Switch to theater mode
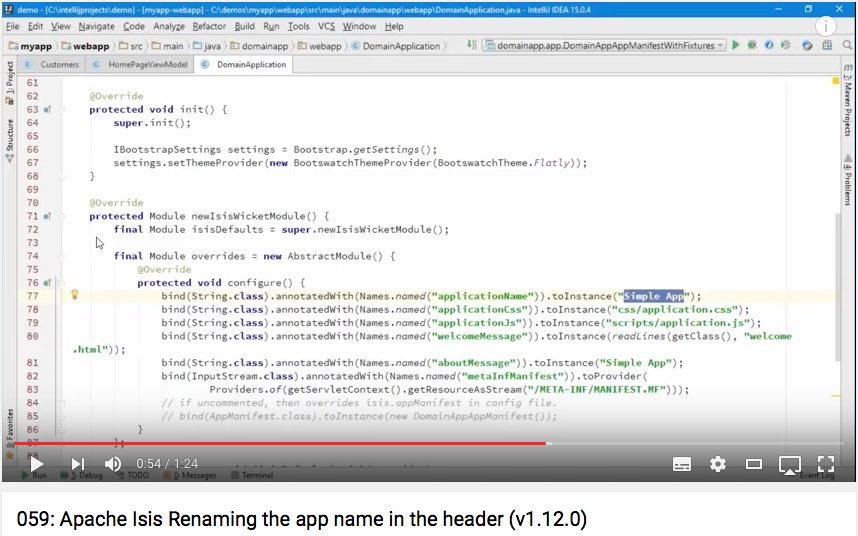 tap(754, 464)
